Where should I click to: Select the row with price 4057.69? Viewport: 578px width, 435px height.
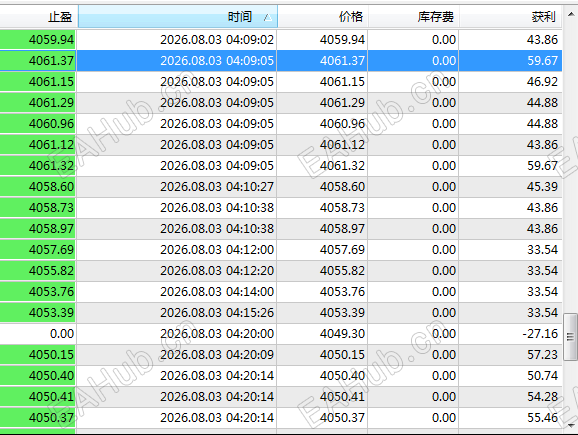tap(281, 250)
